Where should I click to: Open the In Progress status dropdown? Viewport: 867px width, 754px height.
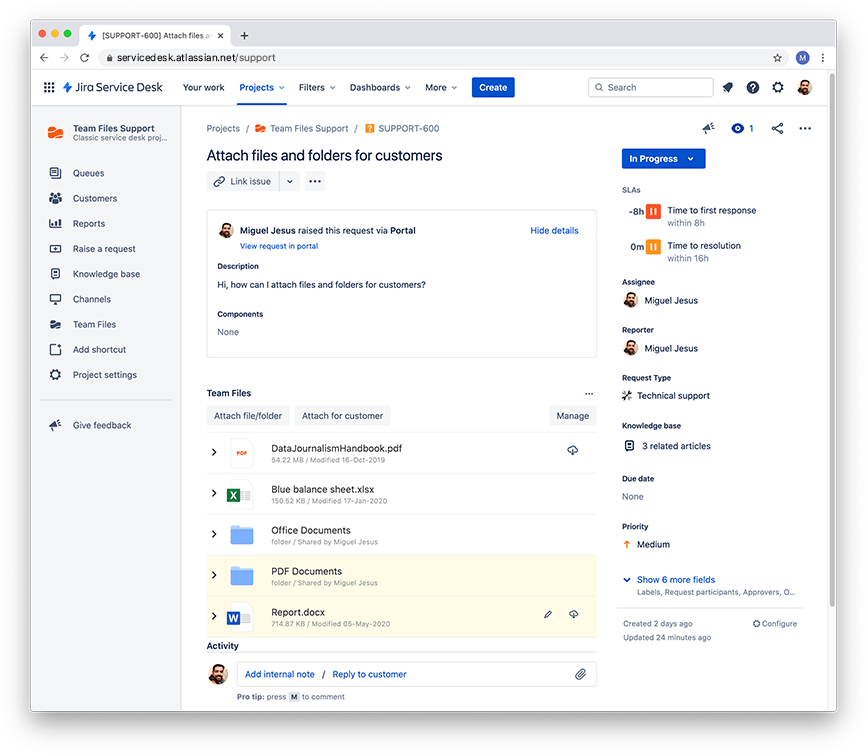tap(663, 159)
